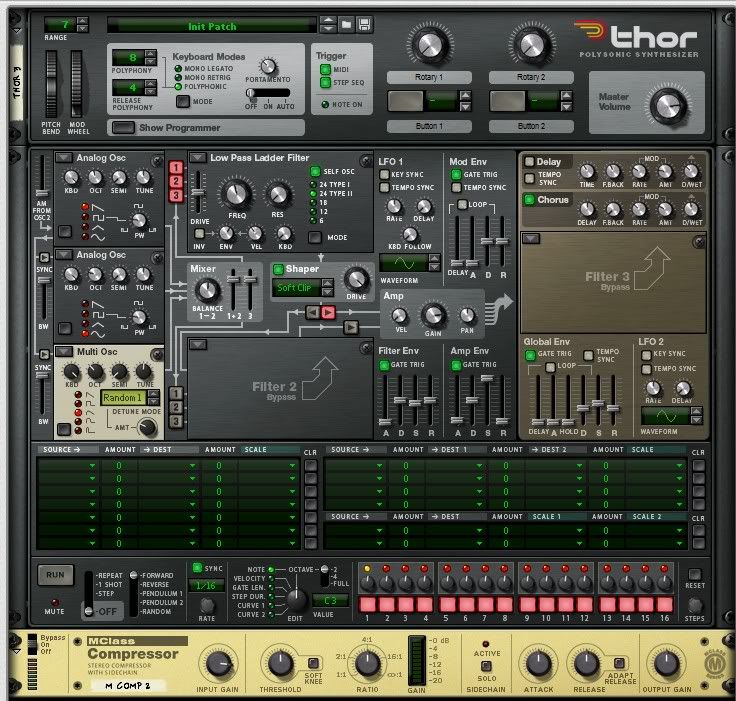Open second Analog Osc type selector arrow
The width and height of the screenshot is (736, 701).
[x=63, y=254]
